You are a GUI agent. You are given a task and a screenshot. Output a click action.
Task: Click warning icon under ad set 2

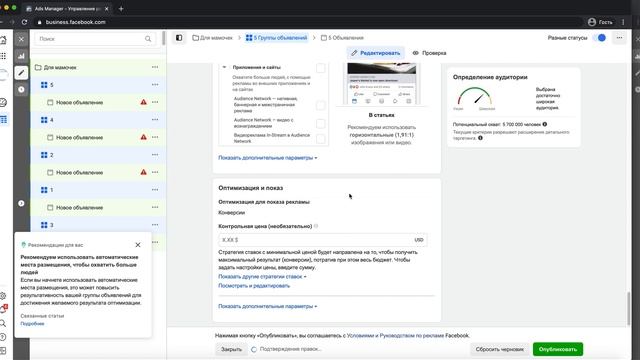coord(143,172)
